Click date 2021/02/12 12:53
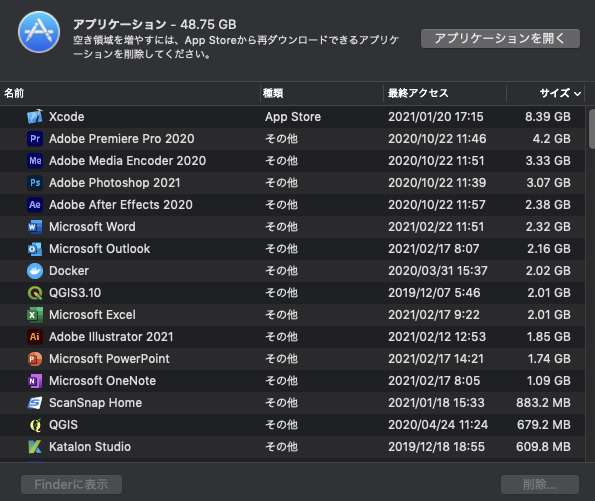Screen dimensions: 595x501 pos(437,337)
